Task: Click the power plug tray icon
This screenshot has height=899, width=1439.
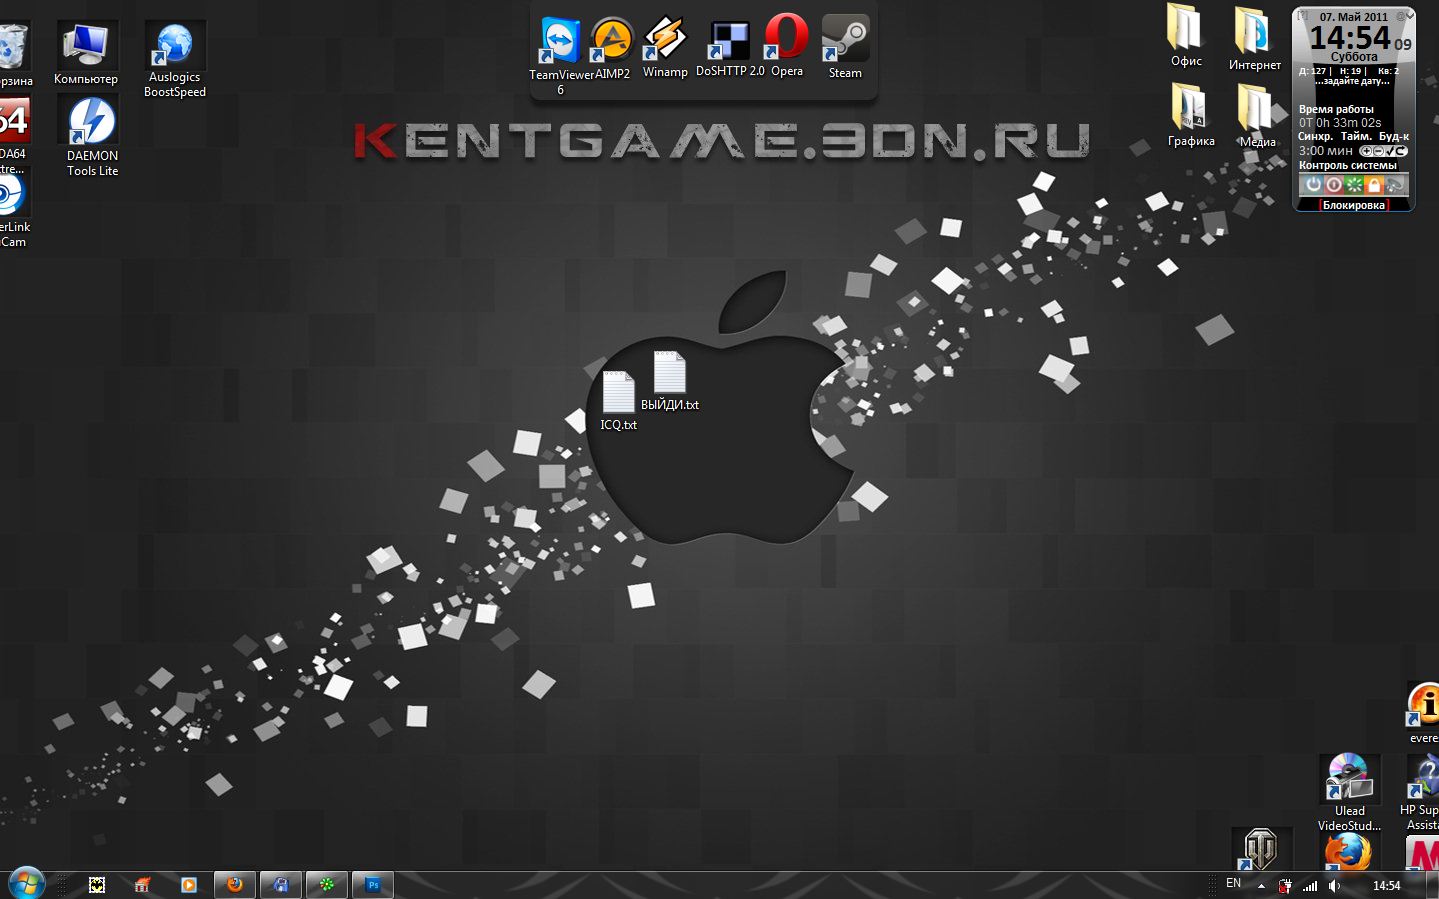Action: [1285, 886]
